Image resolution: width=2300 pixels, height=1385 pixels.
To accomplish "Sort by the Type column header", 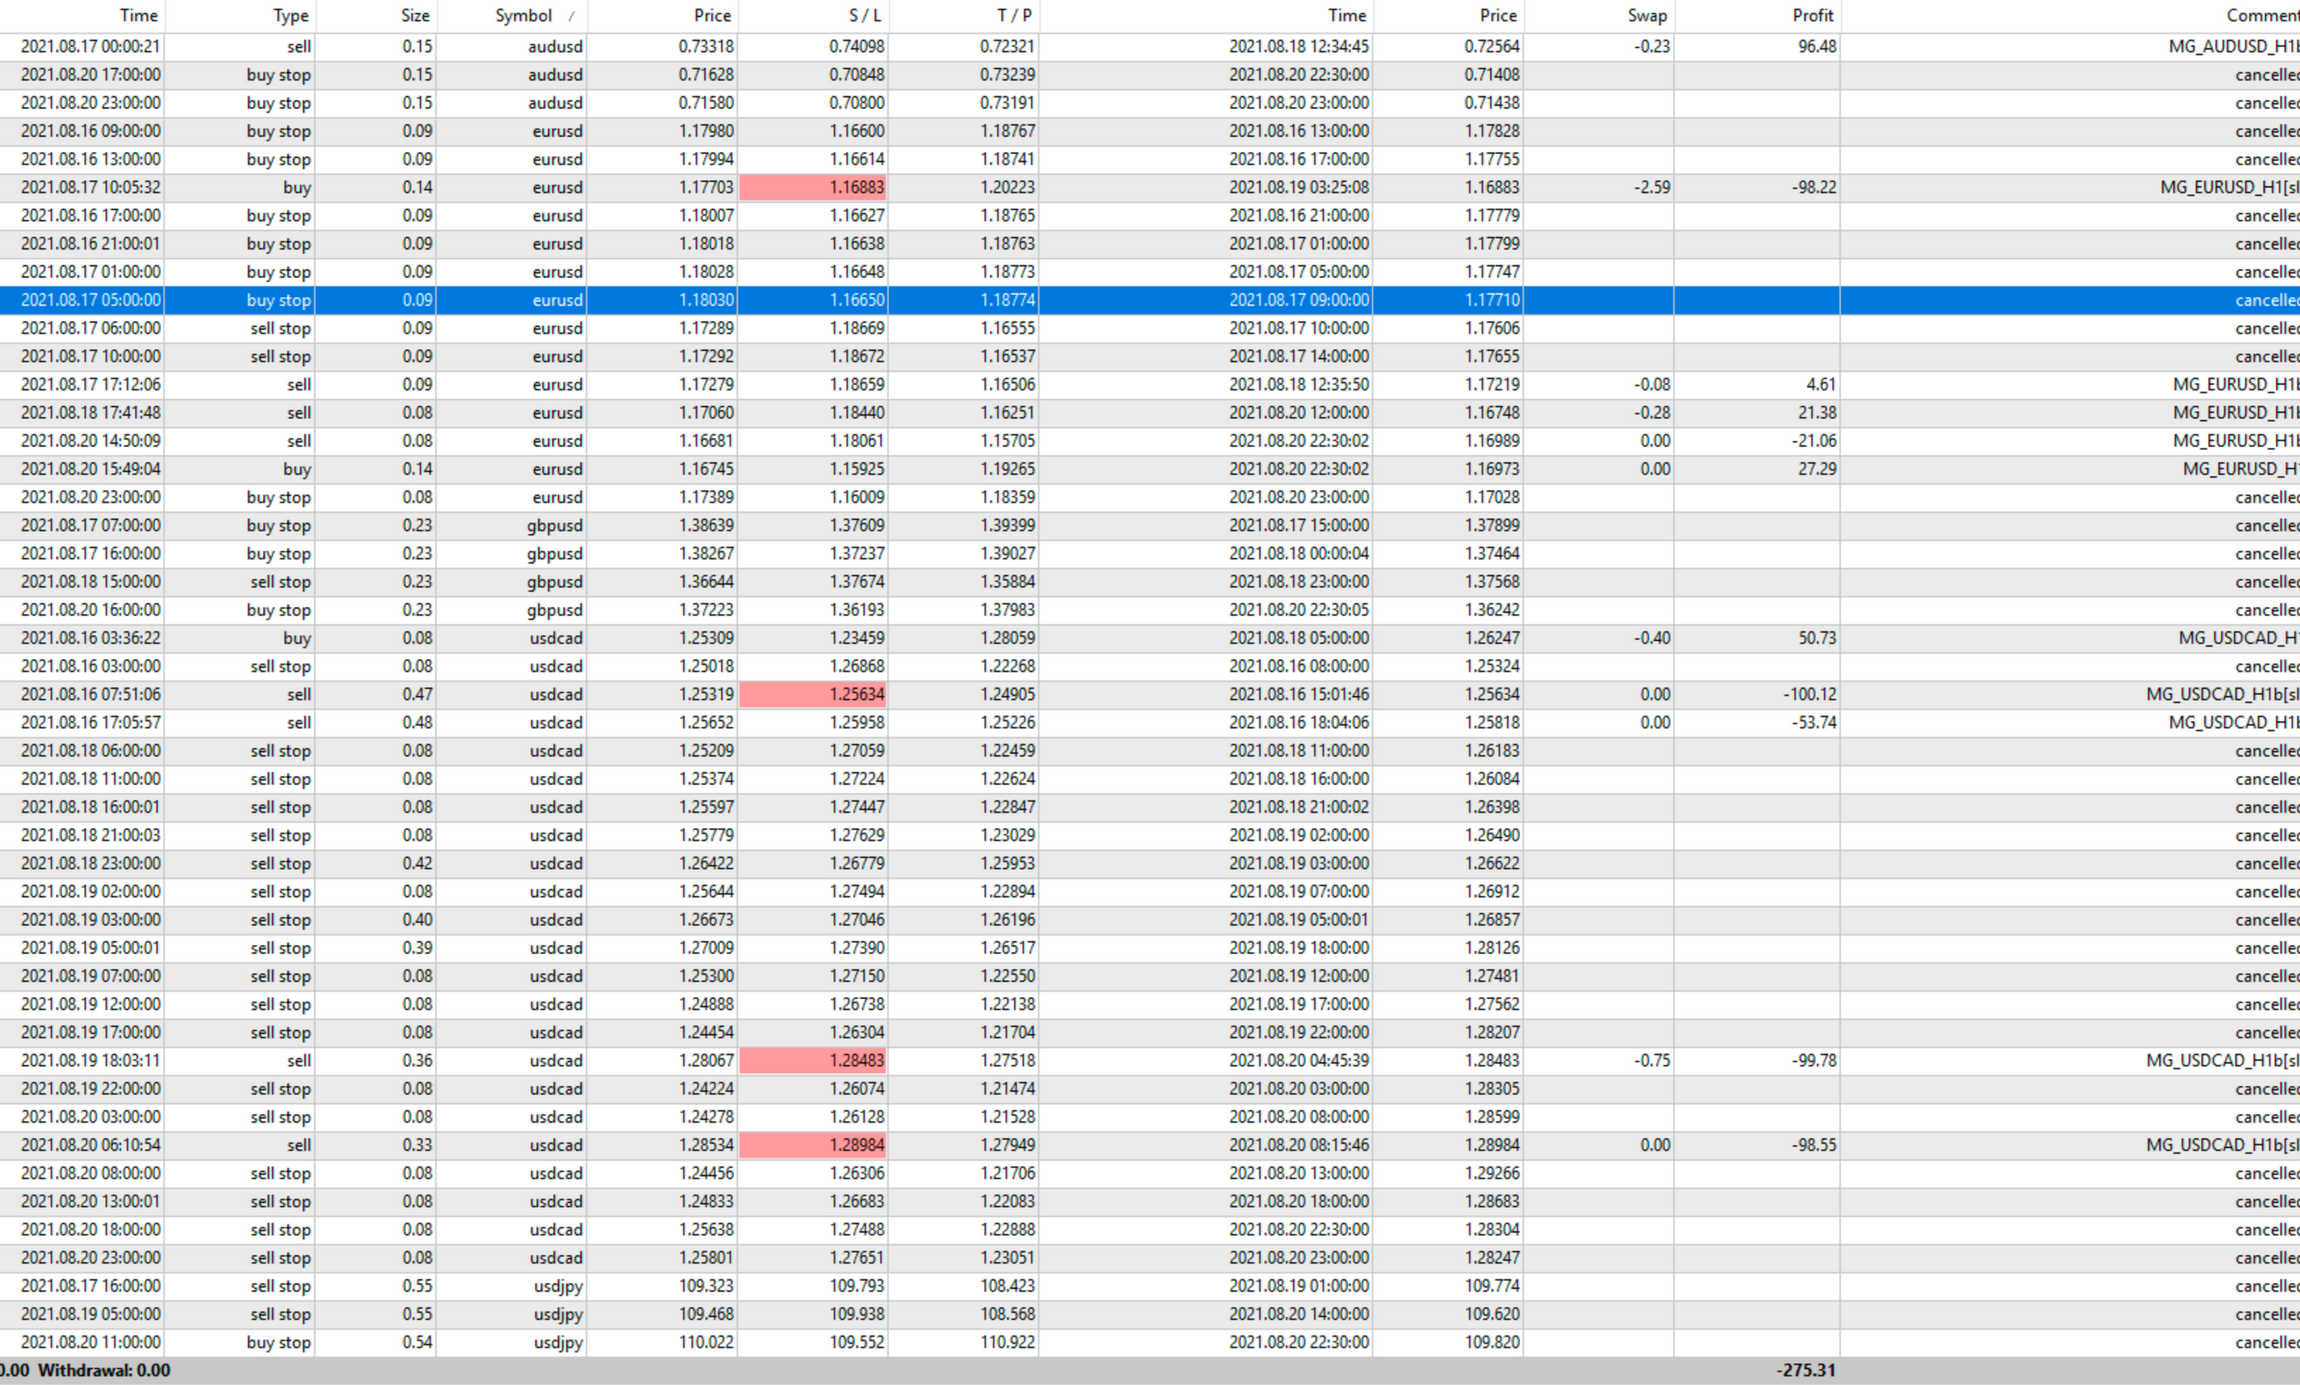I will (x=290, y=15).
